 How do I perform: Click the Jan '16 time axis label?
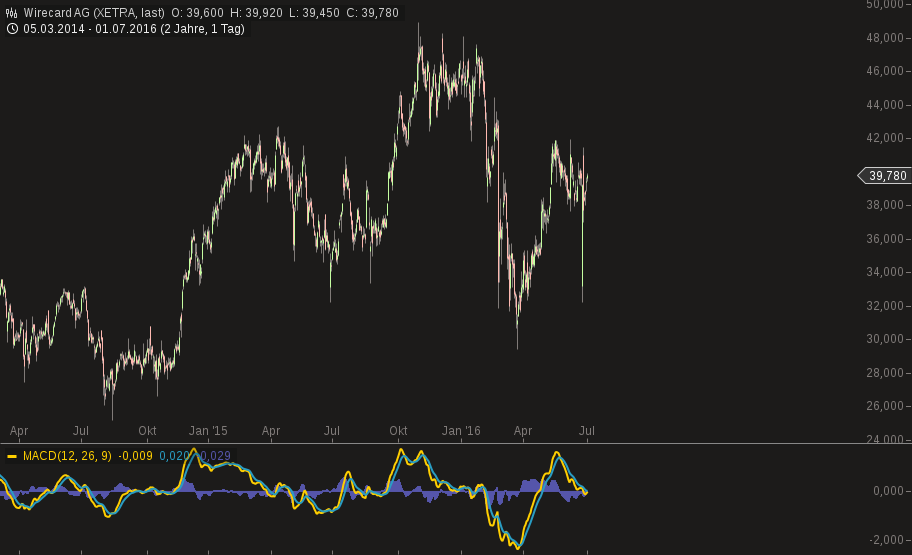(x=461, y=431)
